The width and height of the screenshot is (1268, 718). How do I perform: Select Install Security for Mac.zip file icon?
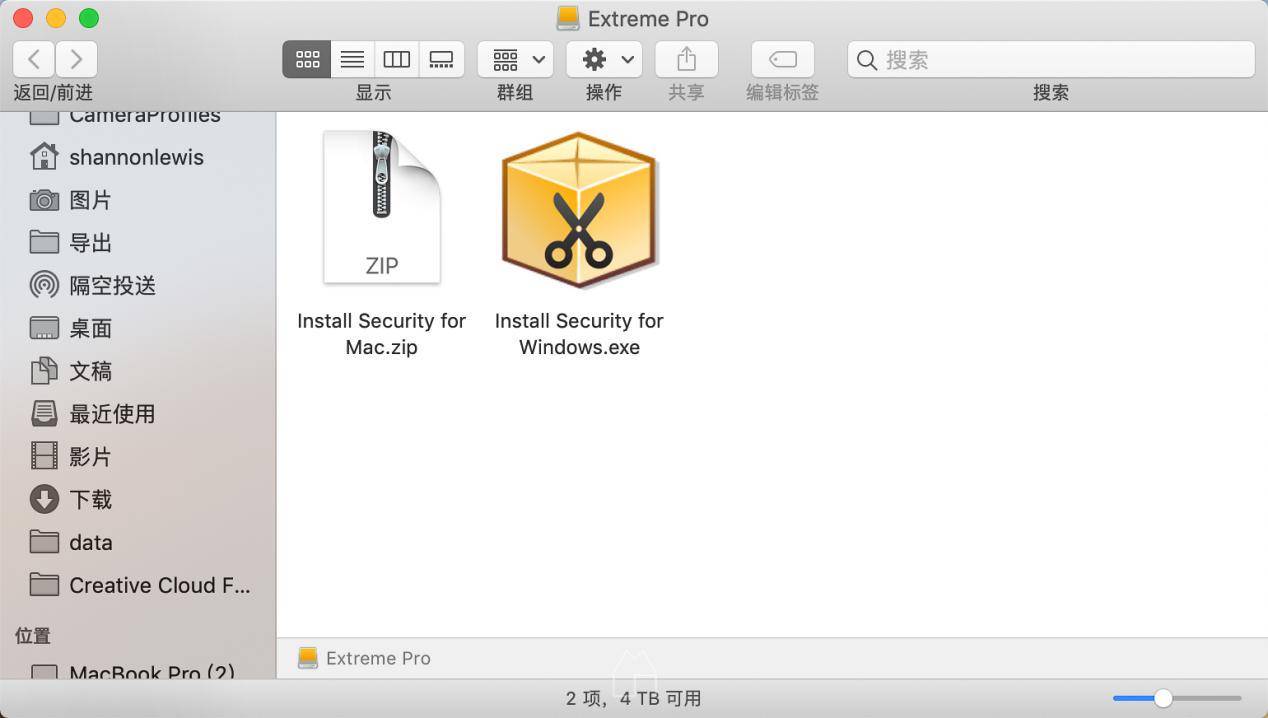382,207
